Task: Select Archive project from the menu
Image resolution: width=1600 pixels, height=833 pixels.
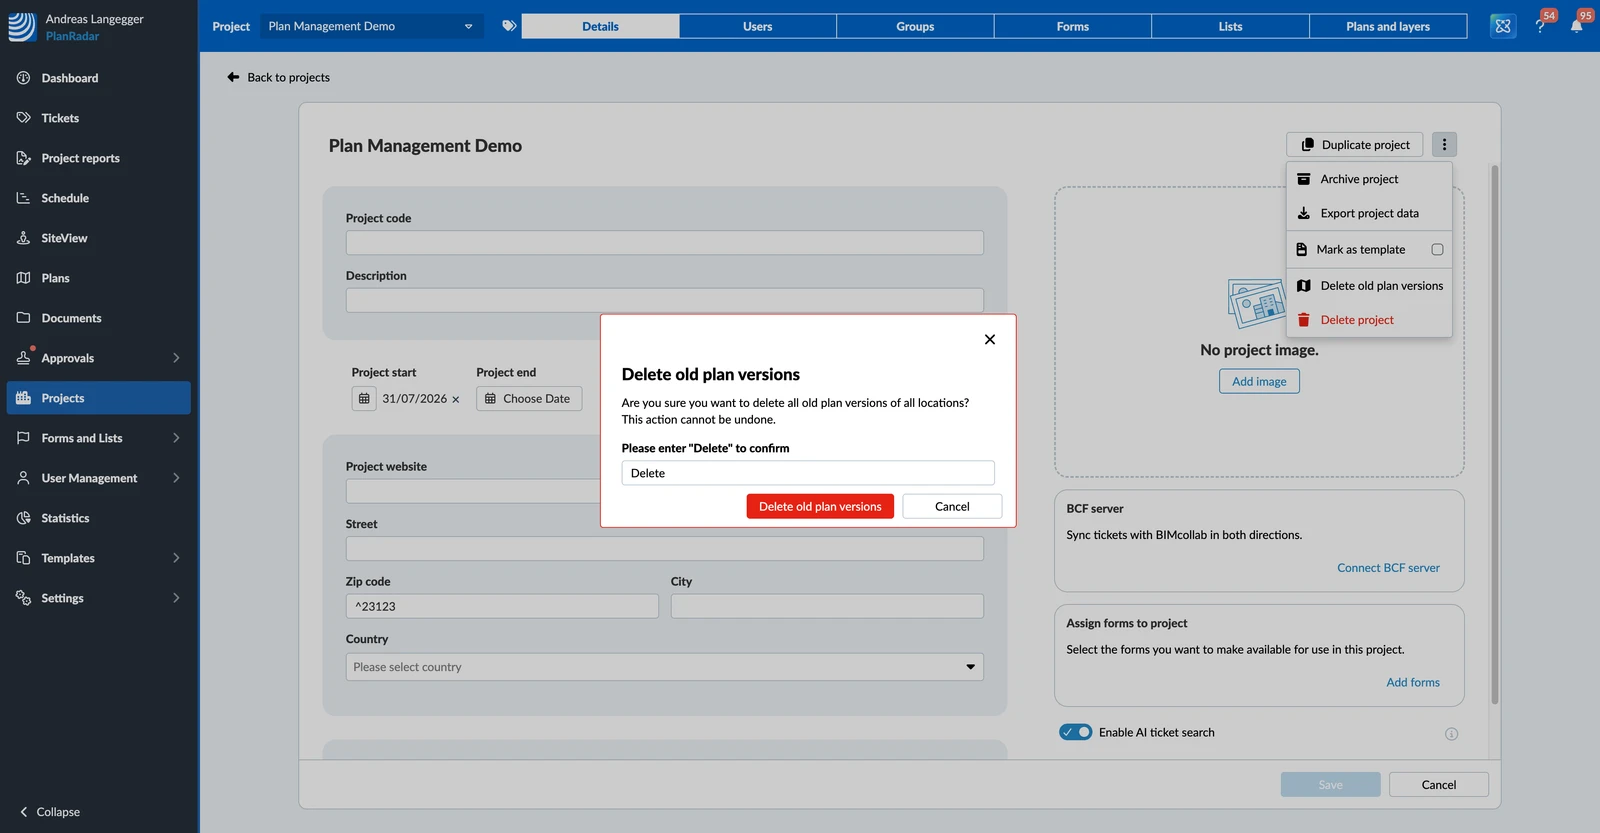Action: click(1369, 179)
